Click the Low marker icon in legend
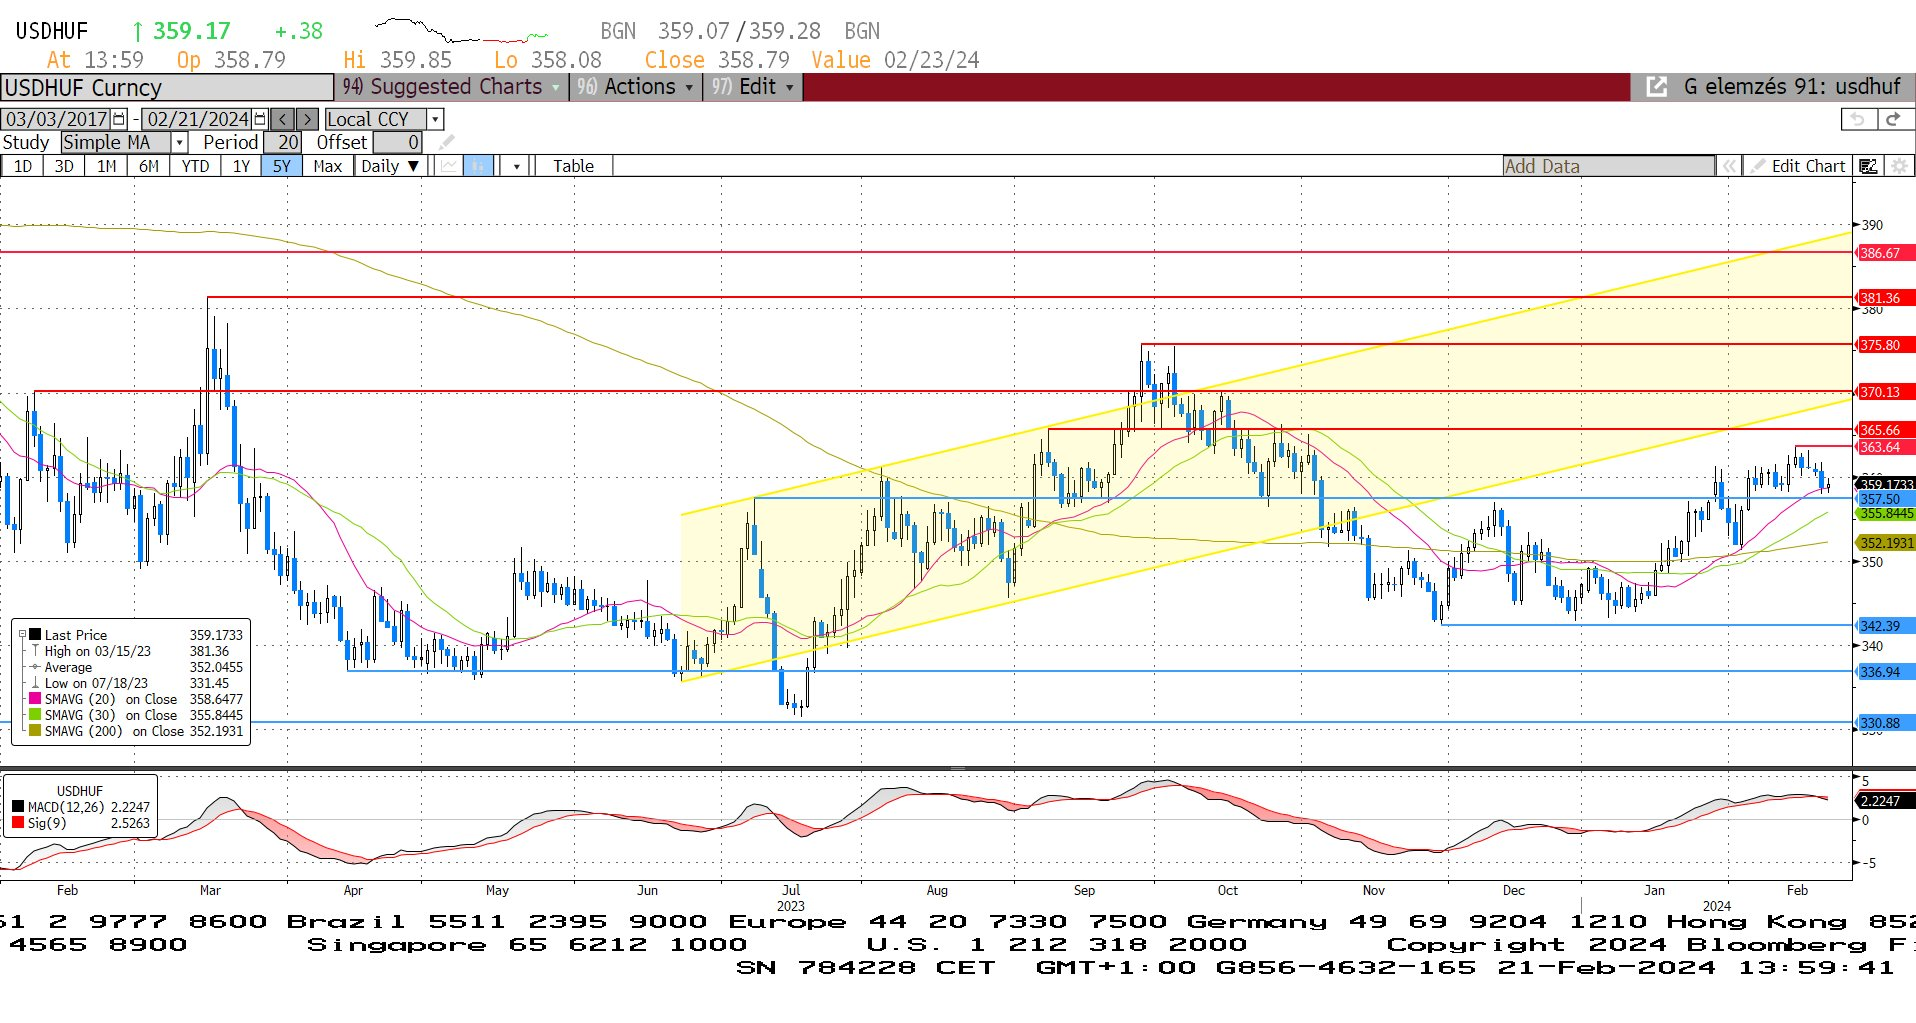Image resolution: width=1916 pixels, height=1023 pixels. tap(35, 683)
